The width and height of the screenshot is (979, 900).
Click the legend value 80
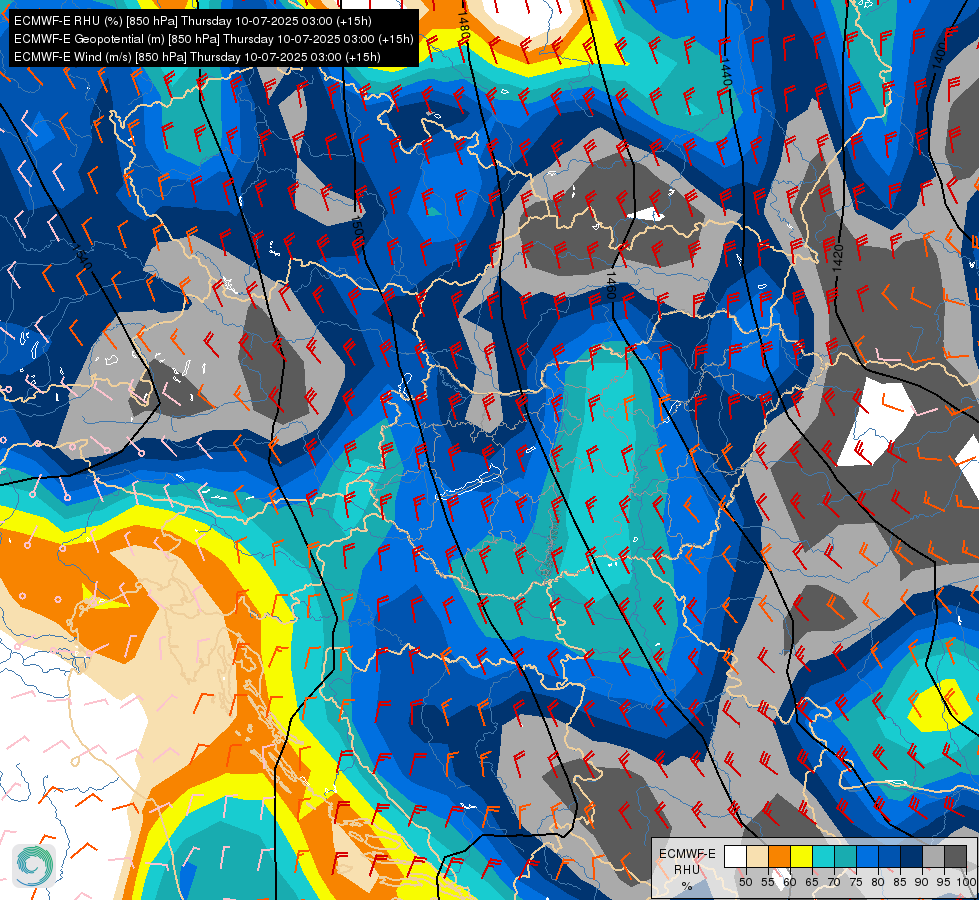[x=878, y=882]
